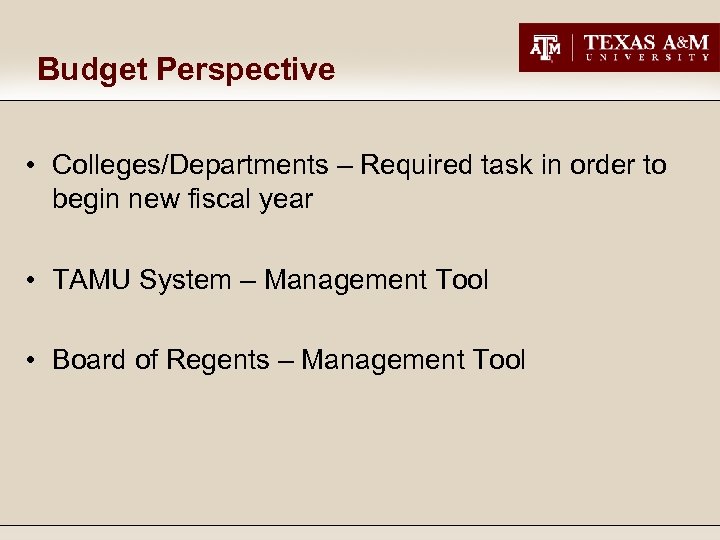Click the horizontal line under the title
This screenshot has width=720, height=540.
[x=360, y=101]
